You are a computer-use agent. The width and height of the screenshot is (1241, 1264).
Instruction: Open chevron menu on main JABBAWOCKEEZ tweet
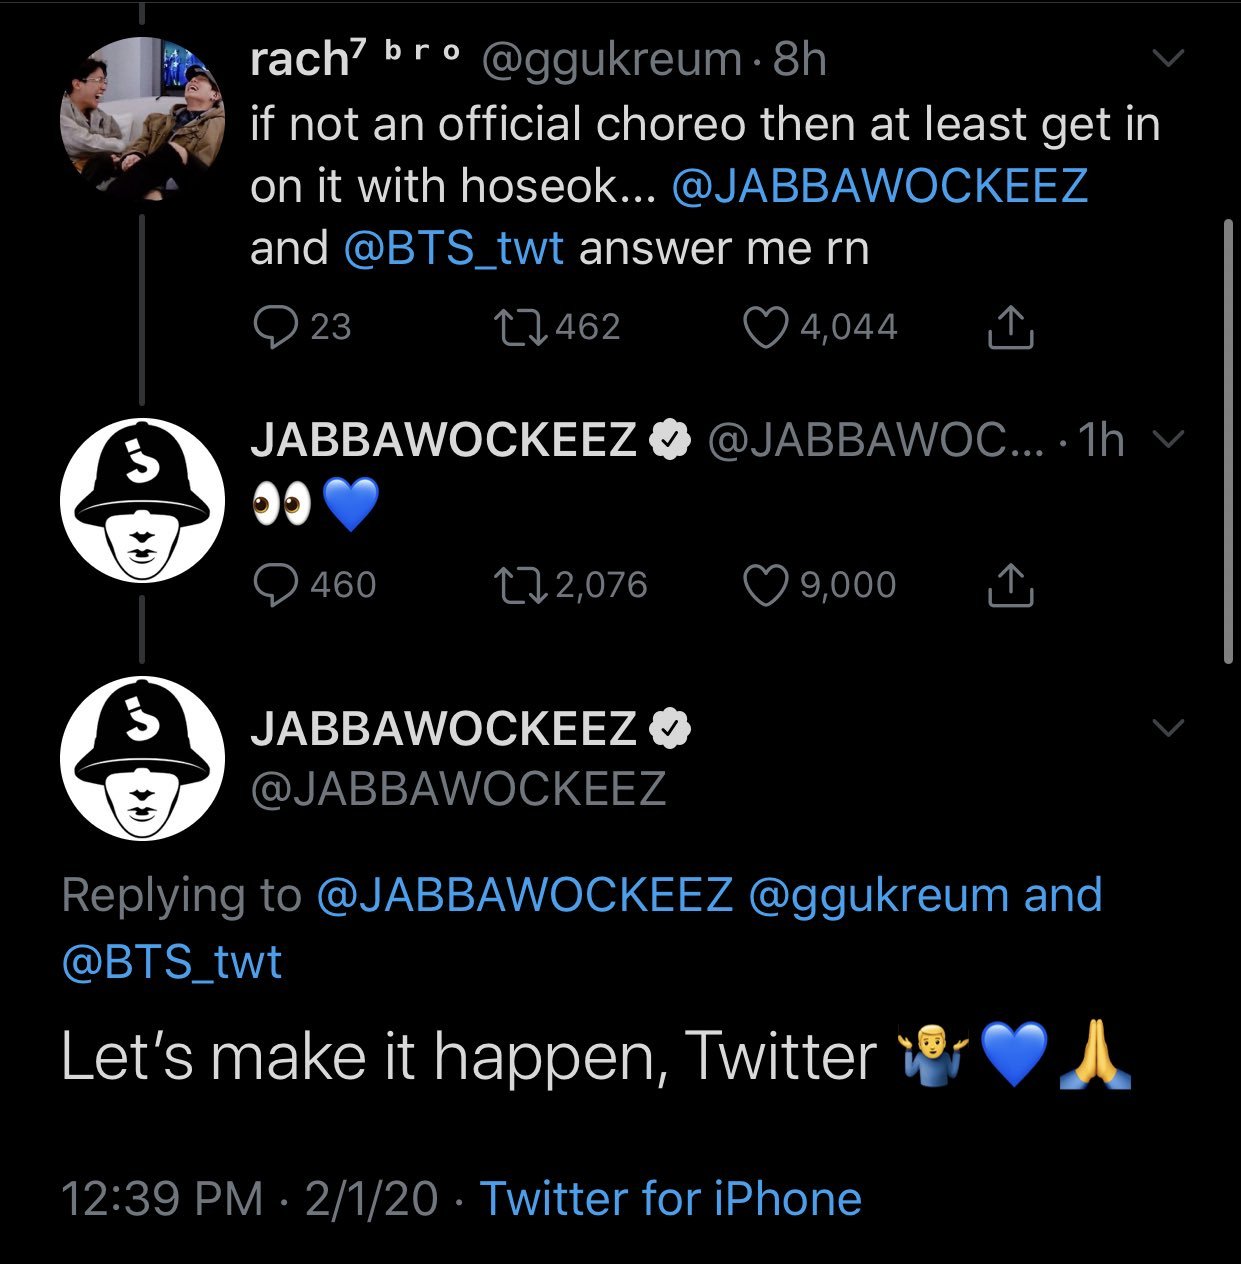tap(1168, 727)
